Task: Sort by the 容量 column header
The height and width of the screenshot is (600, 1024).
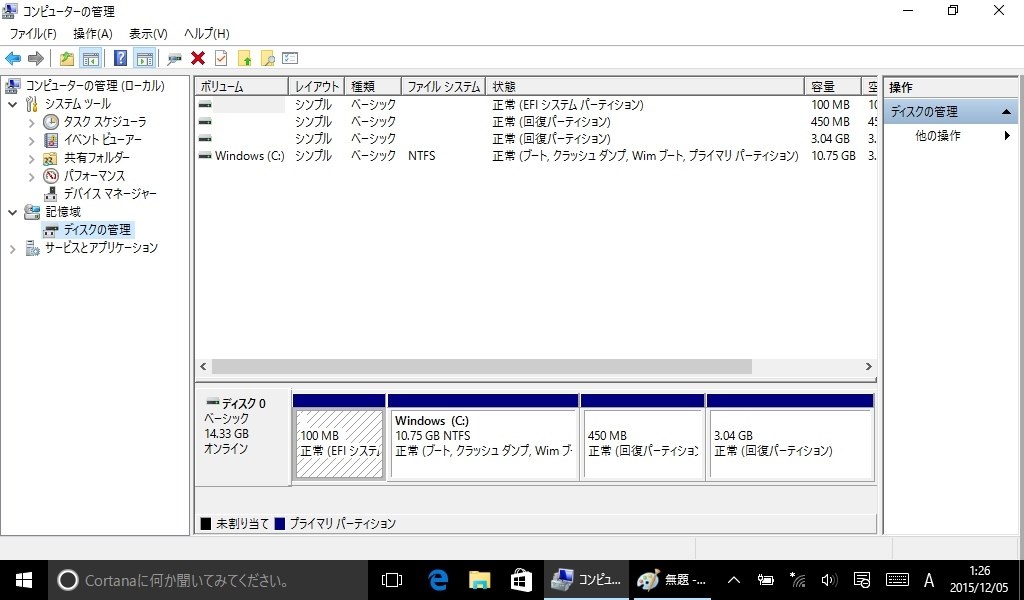Action: tap(833, 86)
